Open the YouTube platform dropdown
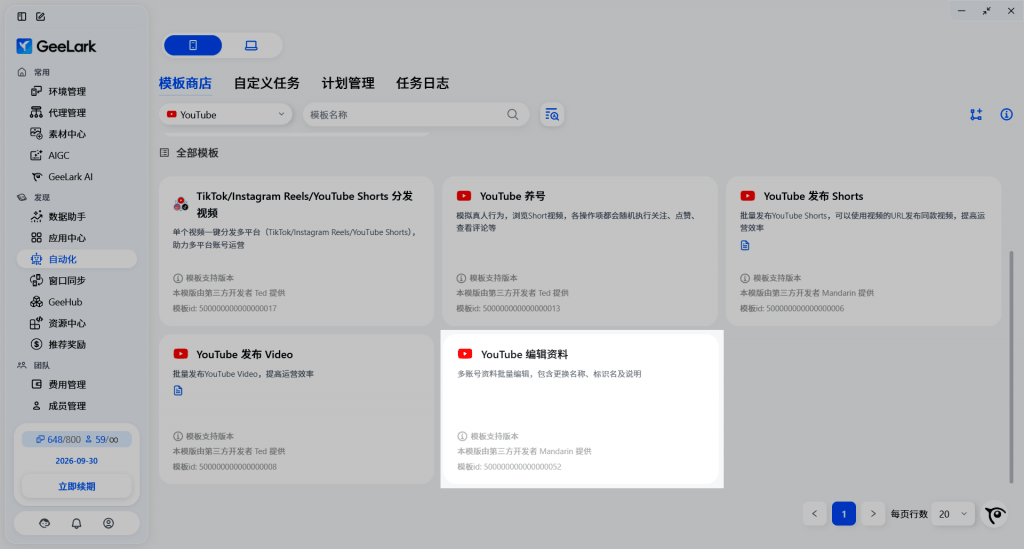This screenshot has height=549, width=1024. 225,114
